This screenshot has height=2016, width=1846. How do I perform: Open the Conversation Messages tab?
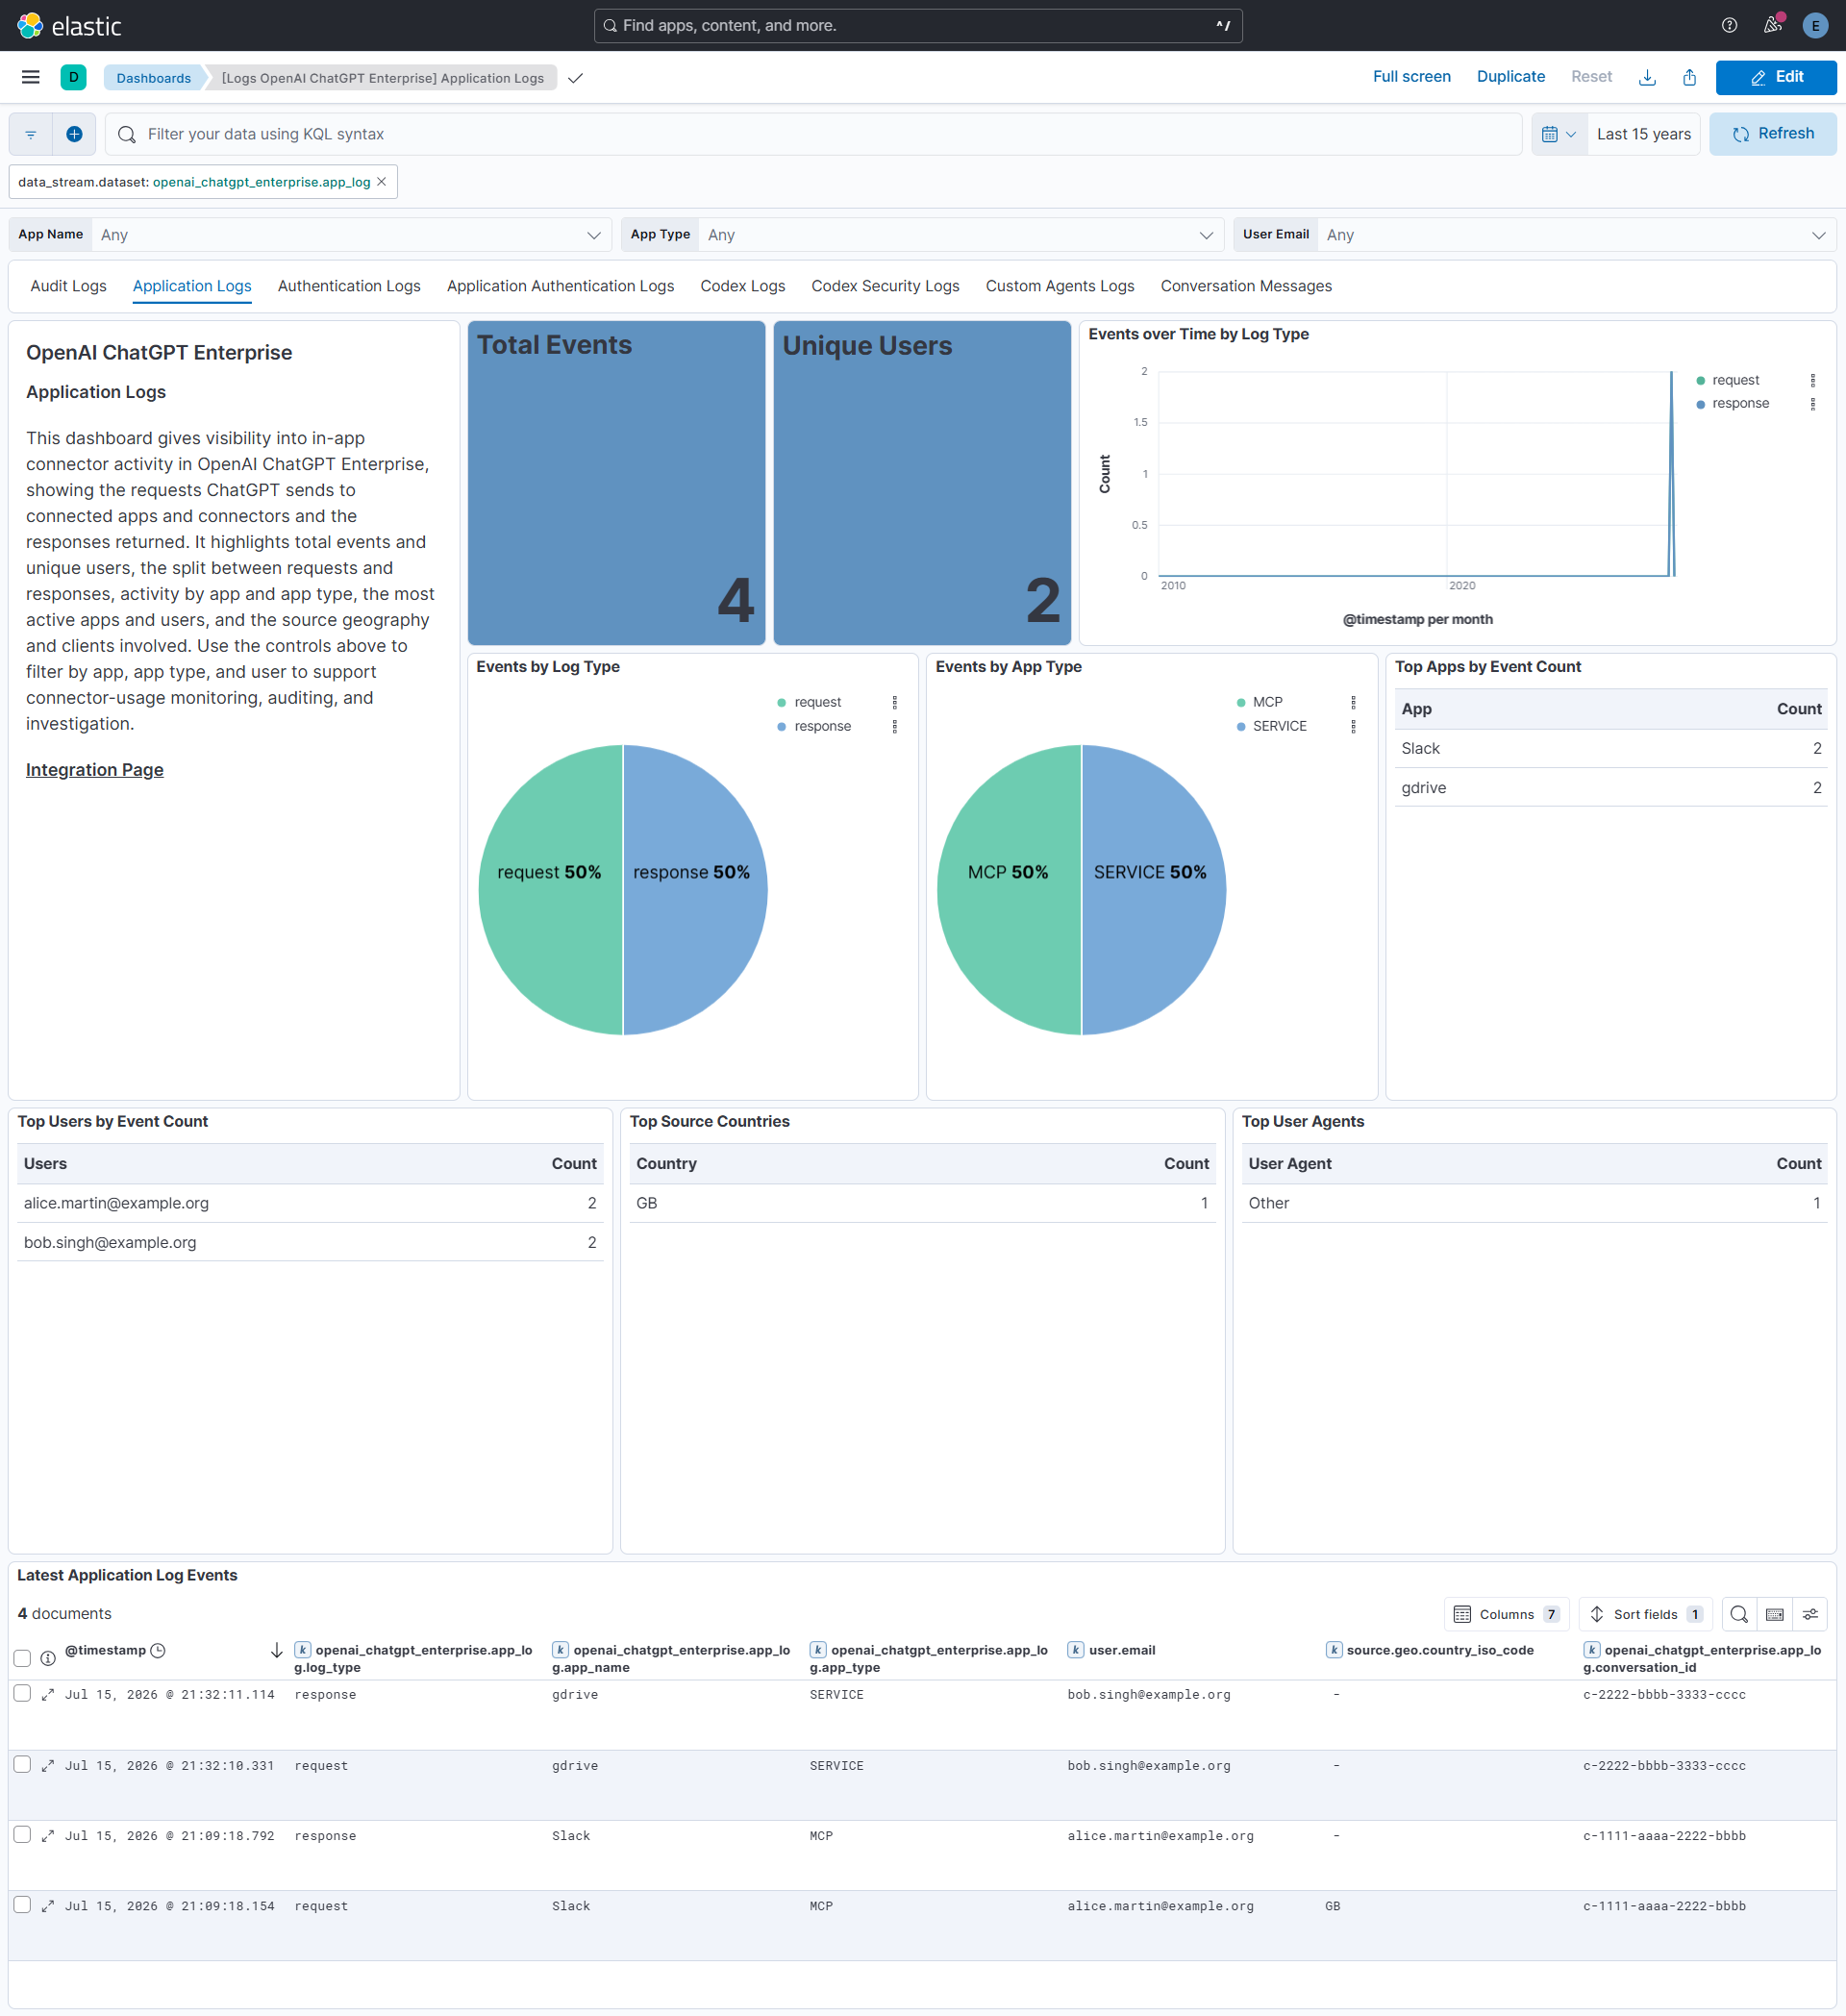tap(1245, 286)
